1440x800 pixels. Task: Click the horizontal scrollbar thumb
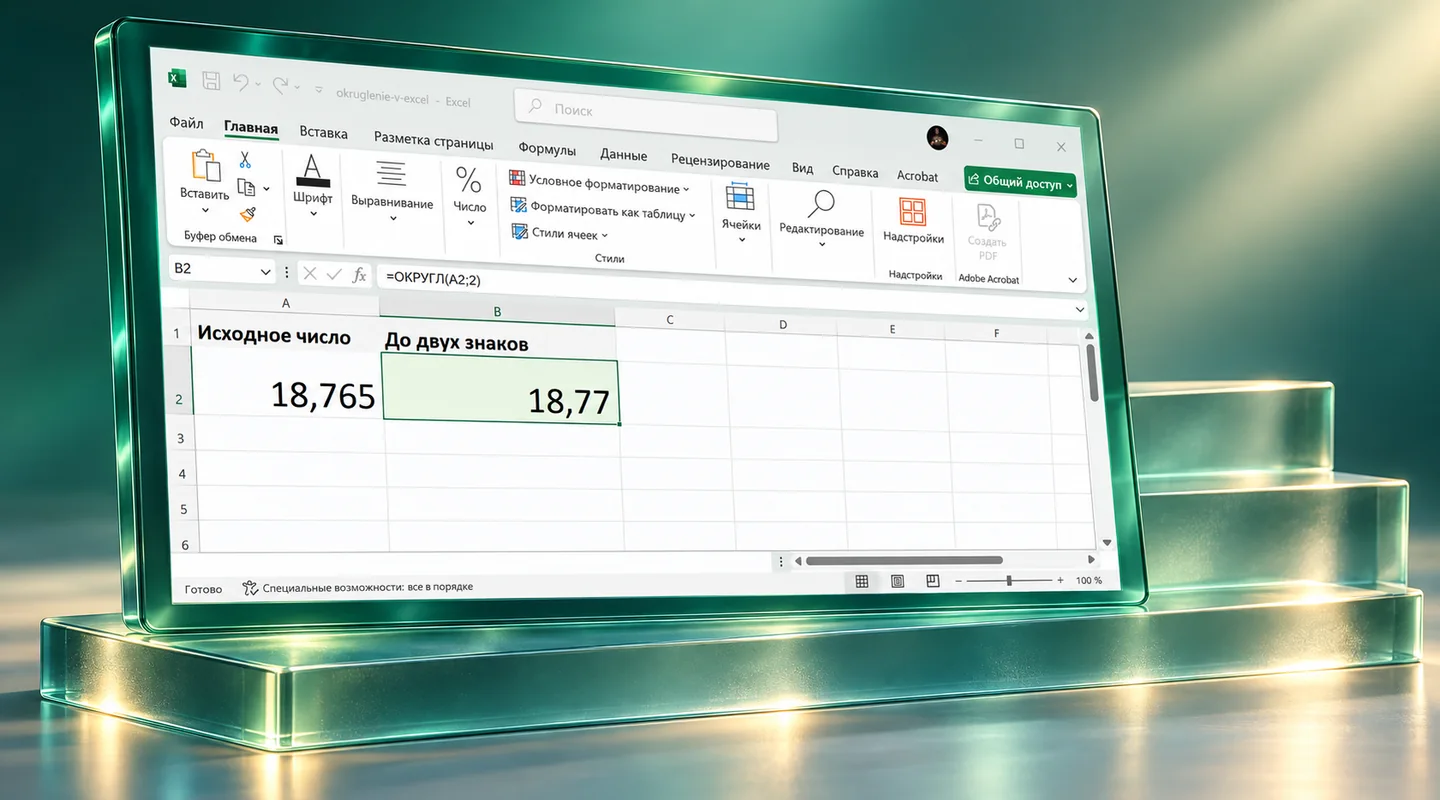point(904,561)
